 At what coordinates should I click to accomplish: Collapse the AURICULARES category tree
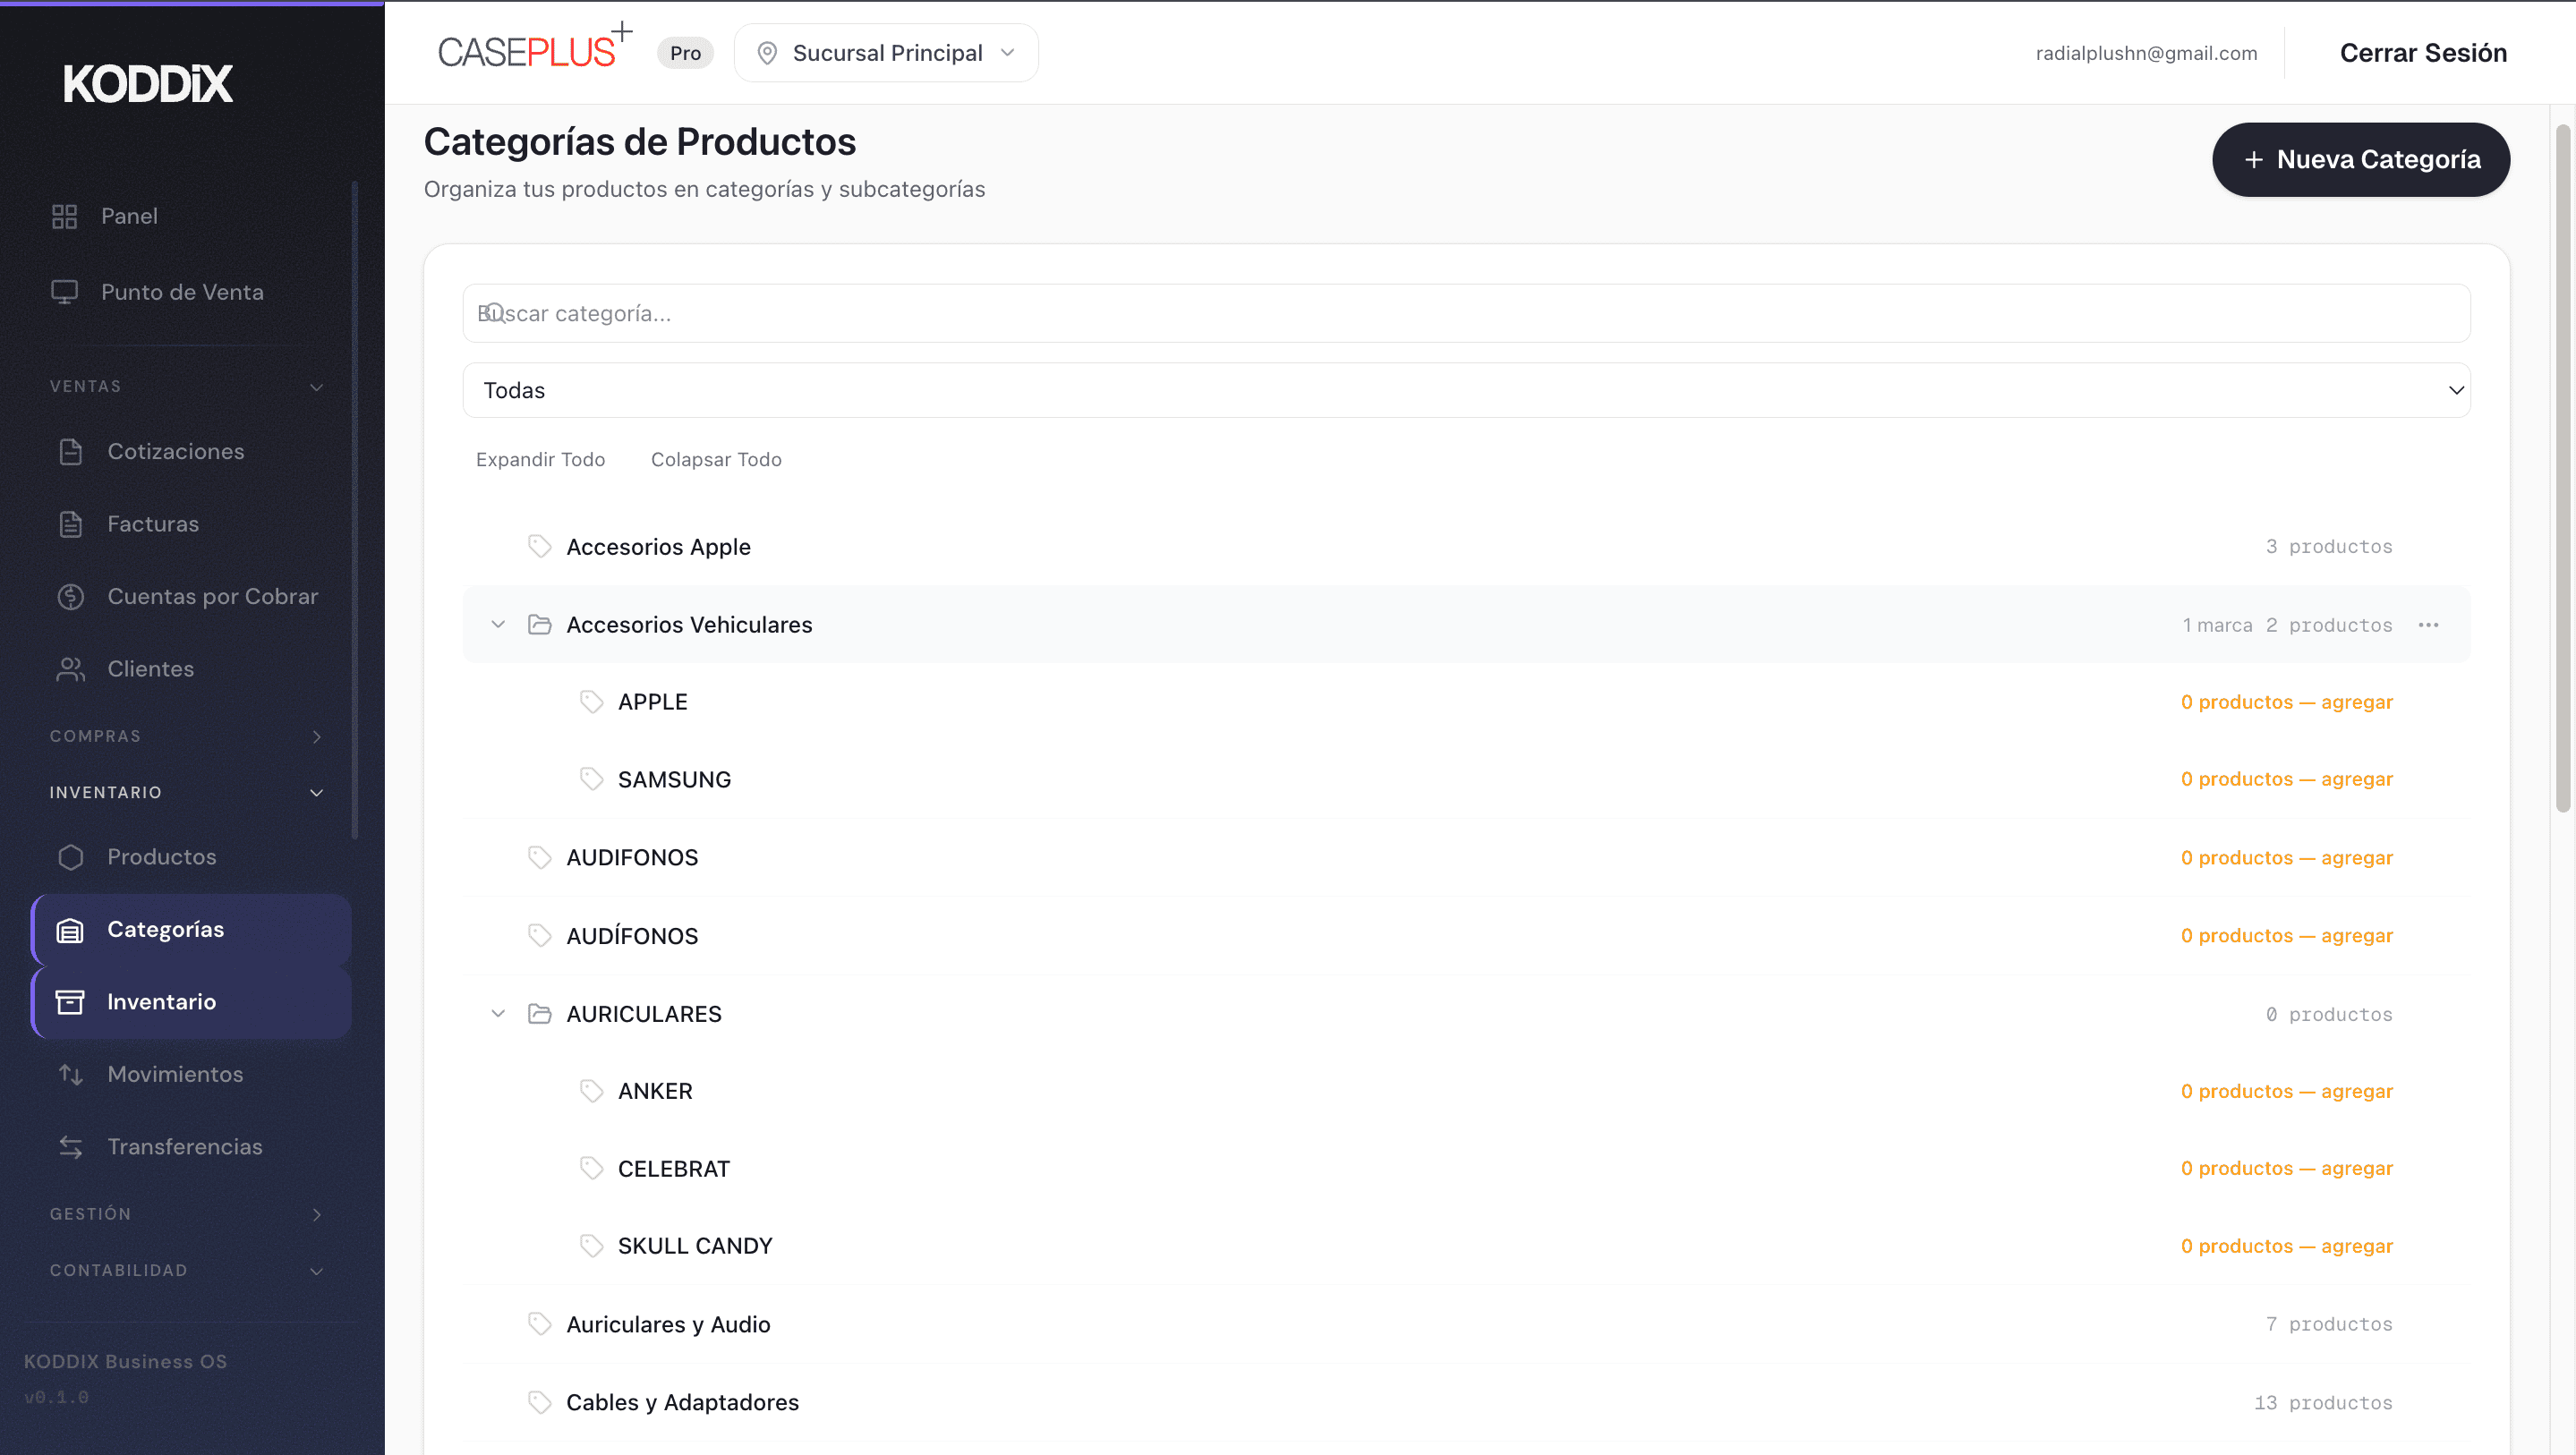pyautogui.click(x=498, y=1014)
